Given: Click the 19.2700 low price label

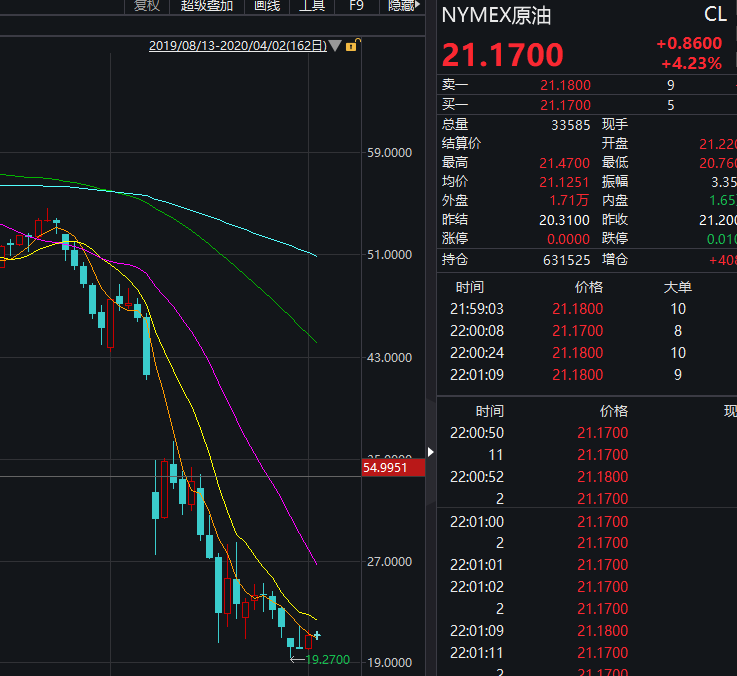Looking at the screenshot, I should 328,660.
